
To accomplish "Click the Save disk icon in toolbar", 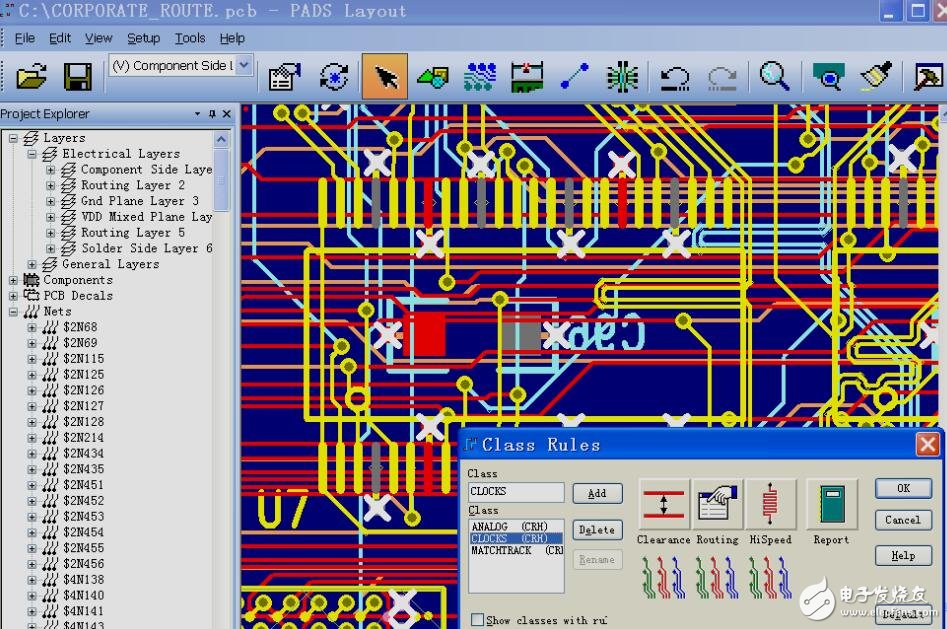I will pos(77,77).
